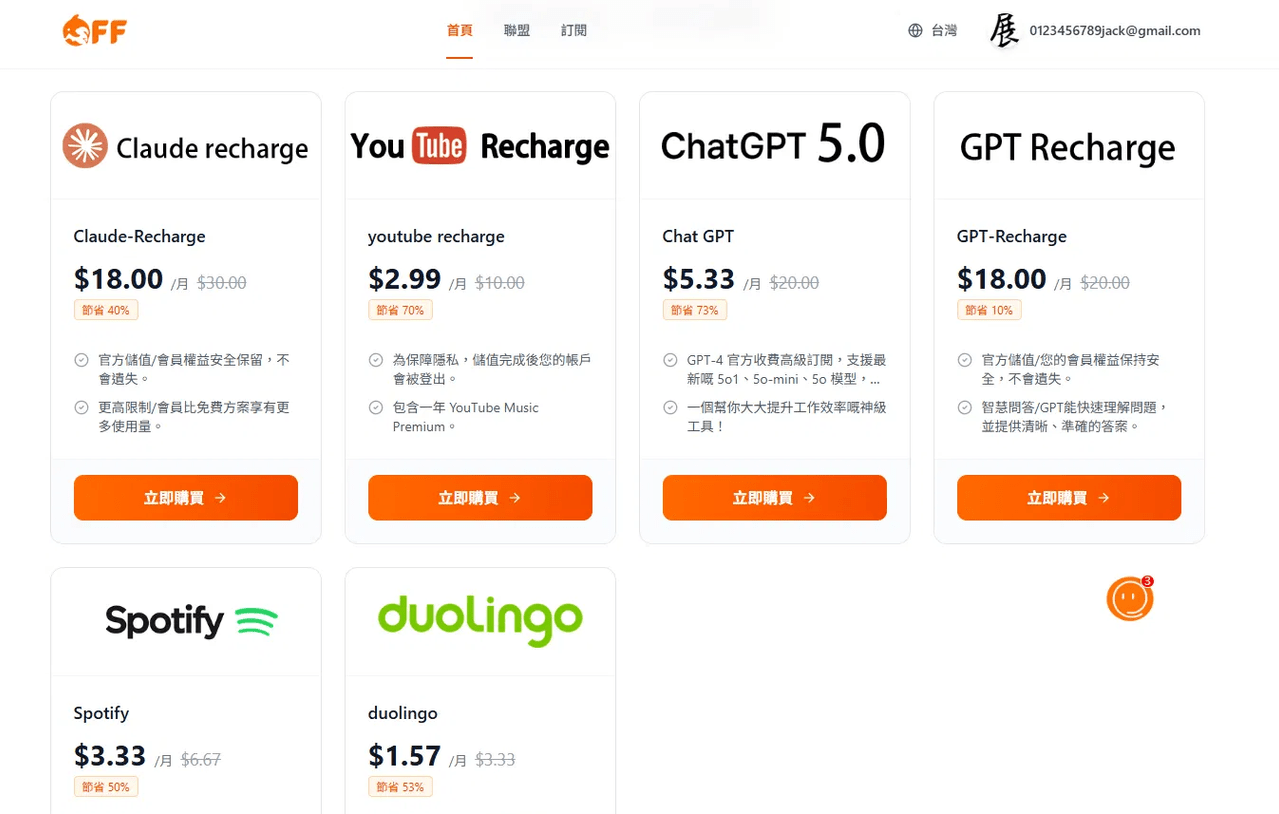Click the Chat GPT product title
The width and height of the screenshot is (1279, 814).
tap(698, 237)
